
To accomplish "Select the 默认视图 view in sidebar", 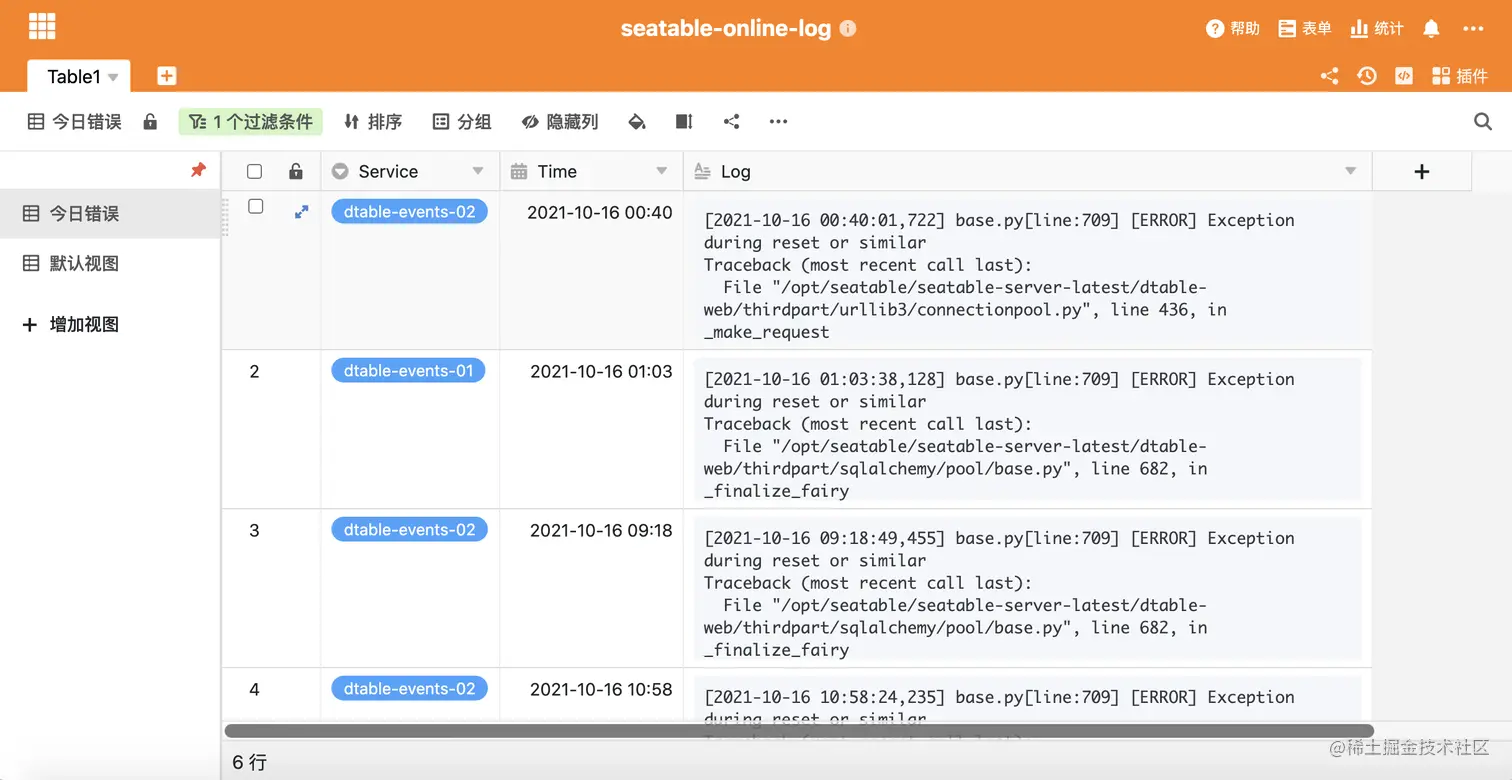I will (x=110, y=264).
